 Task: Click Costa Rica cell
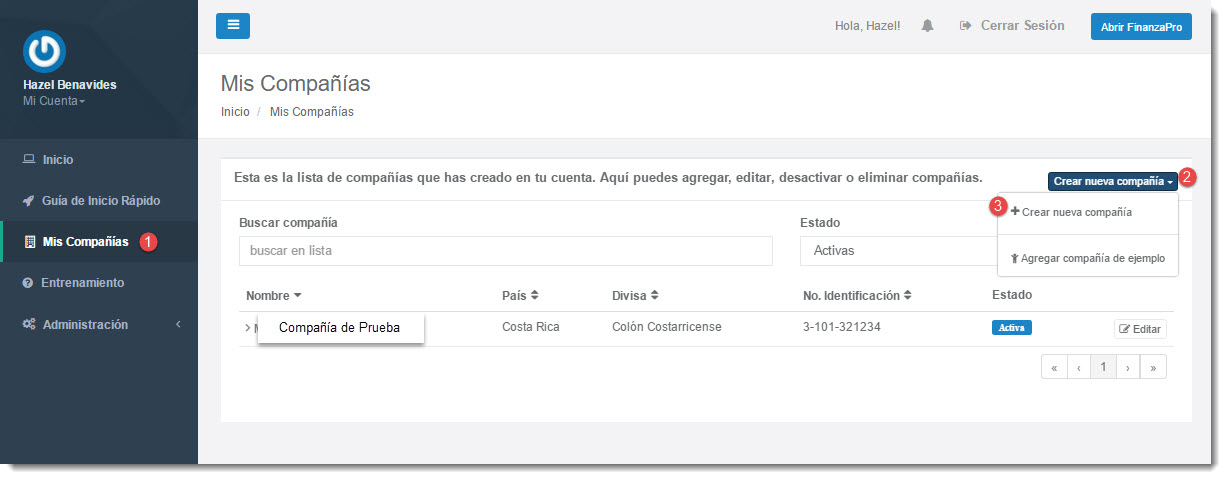pyautogui.click(x=531, y=327)
